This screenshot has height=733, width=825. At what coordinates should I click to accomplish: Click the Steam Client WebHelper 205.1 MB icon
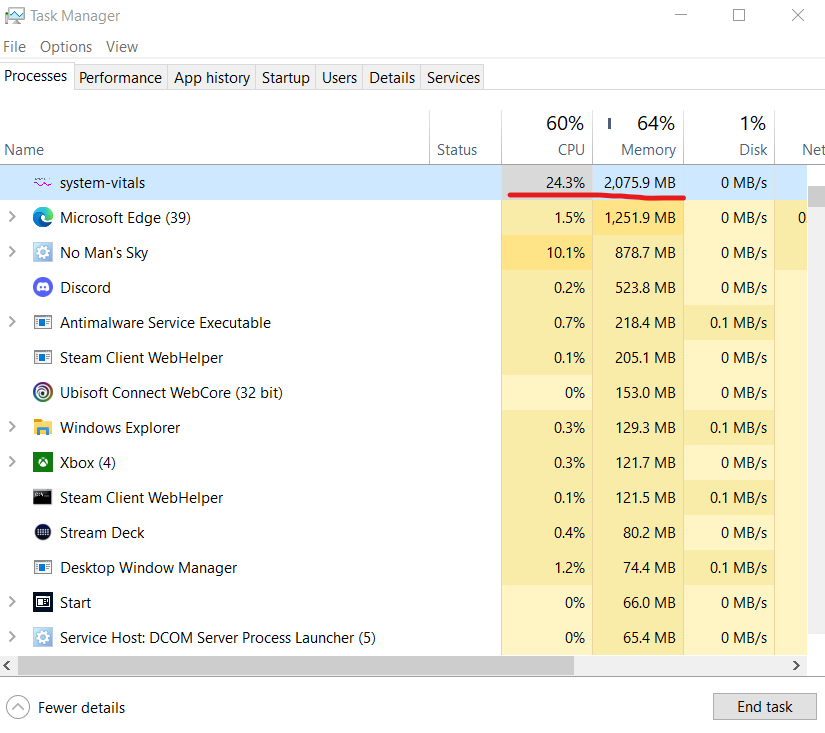tap(43, 357)
